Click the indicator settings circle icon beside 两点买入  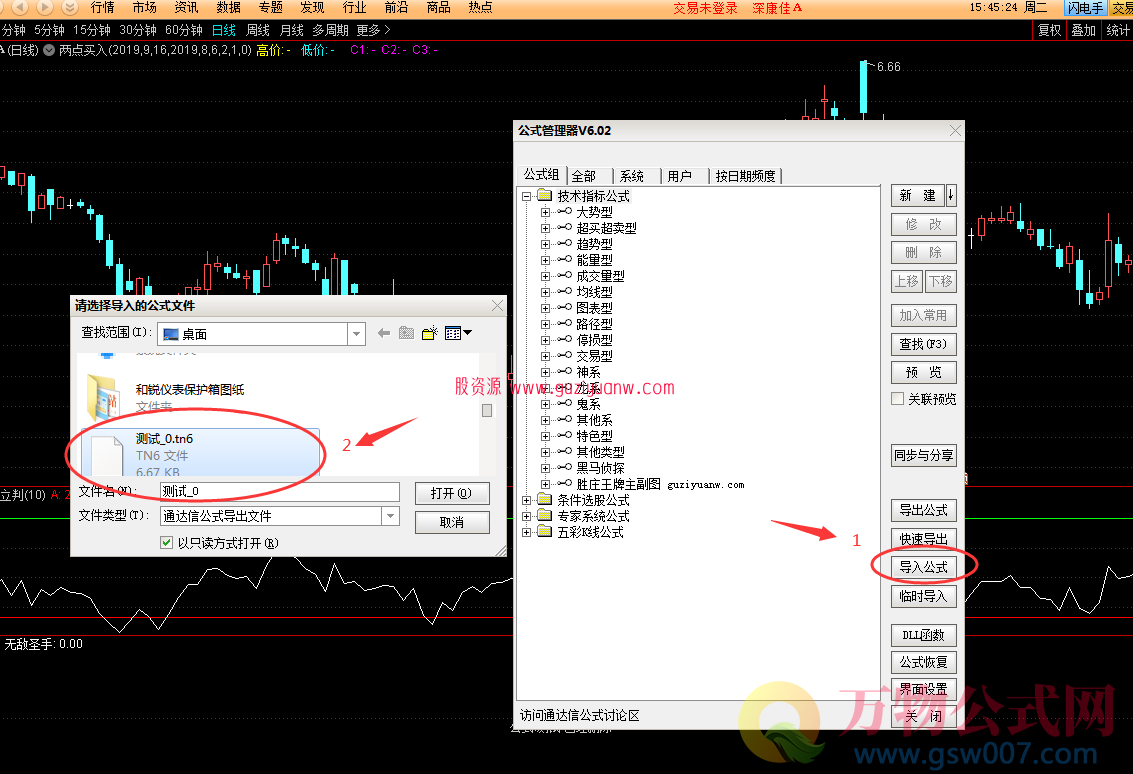click(49, 49)
